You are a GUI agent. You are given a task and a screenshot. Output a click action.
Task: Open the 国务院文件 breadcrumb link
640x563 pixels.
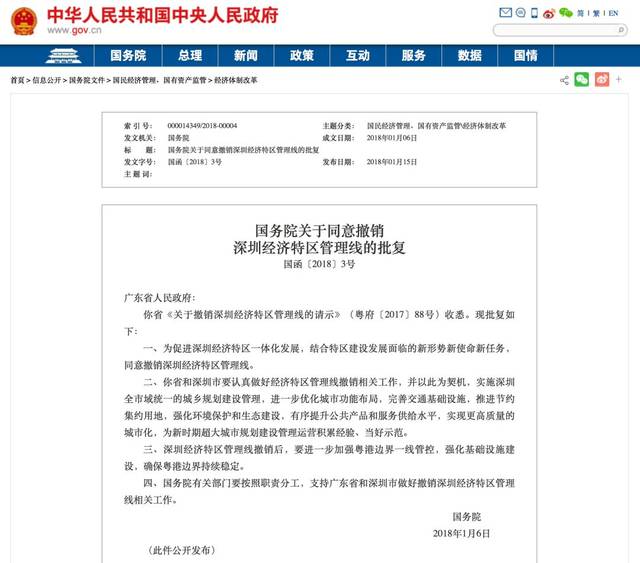87,80
